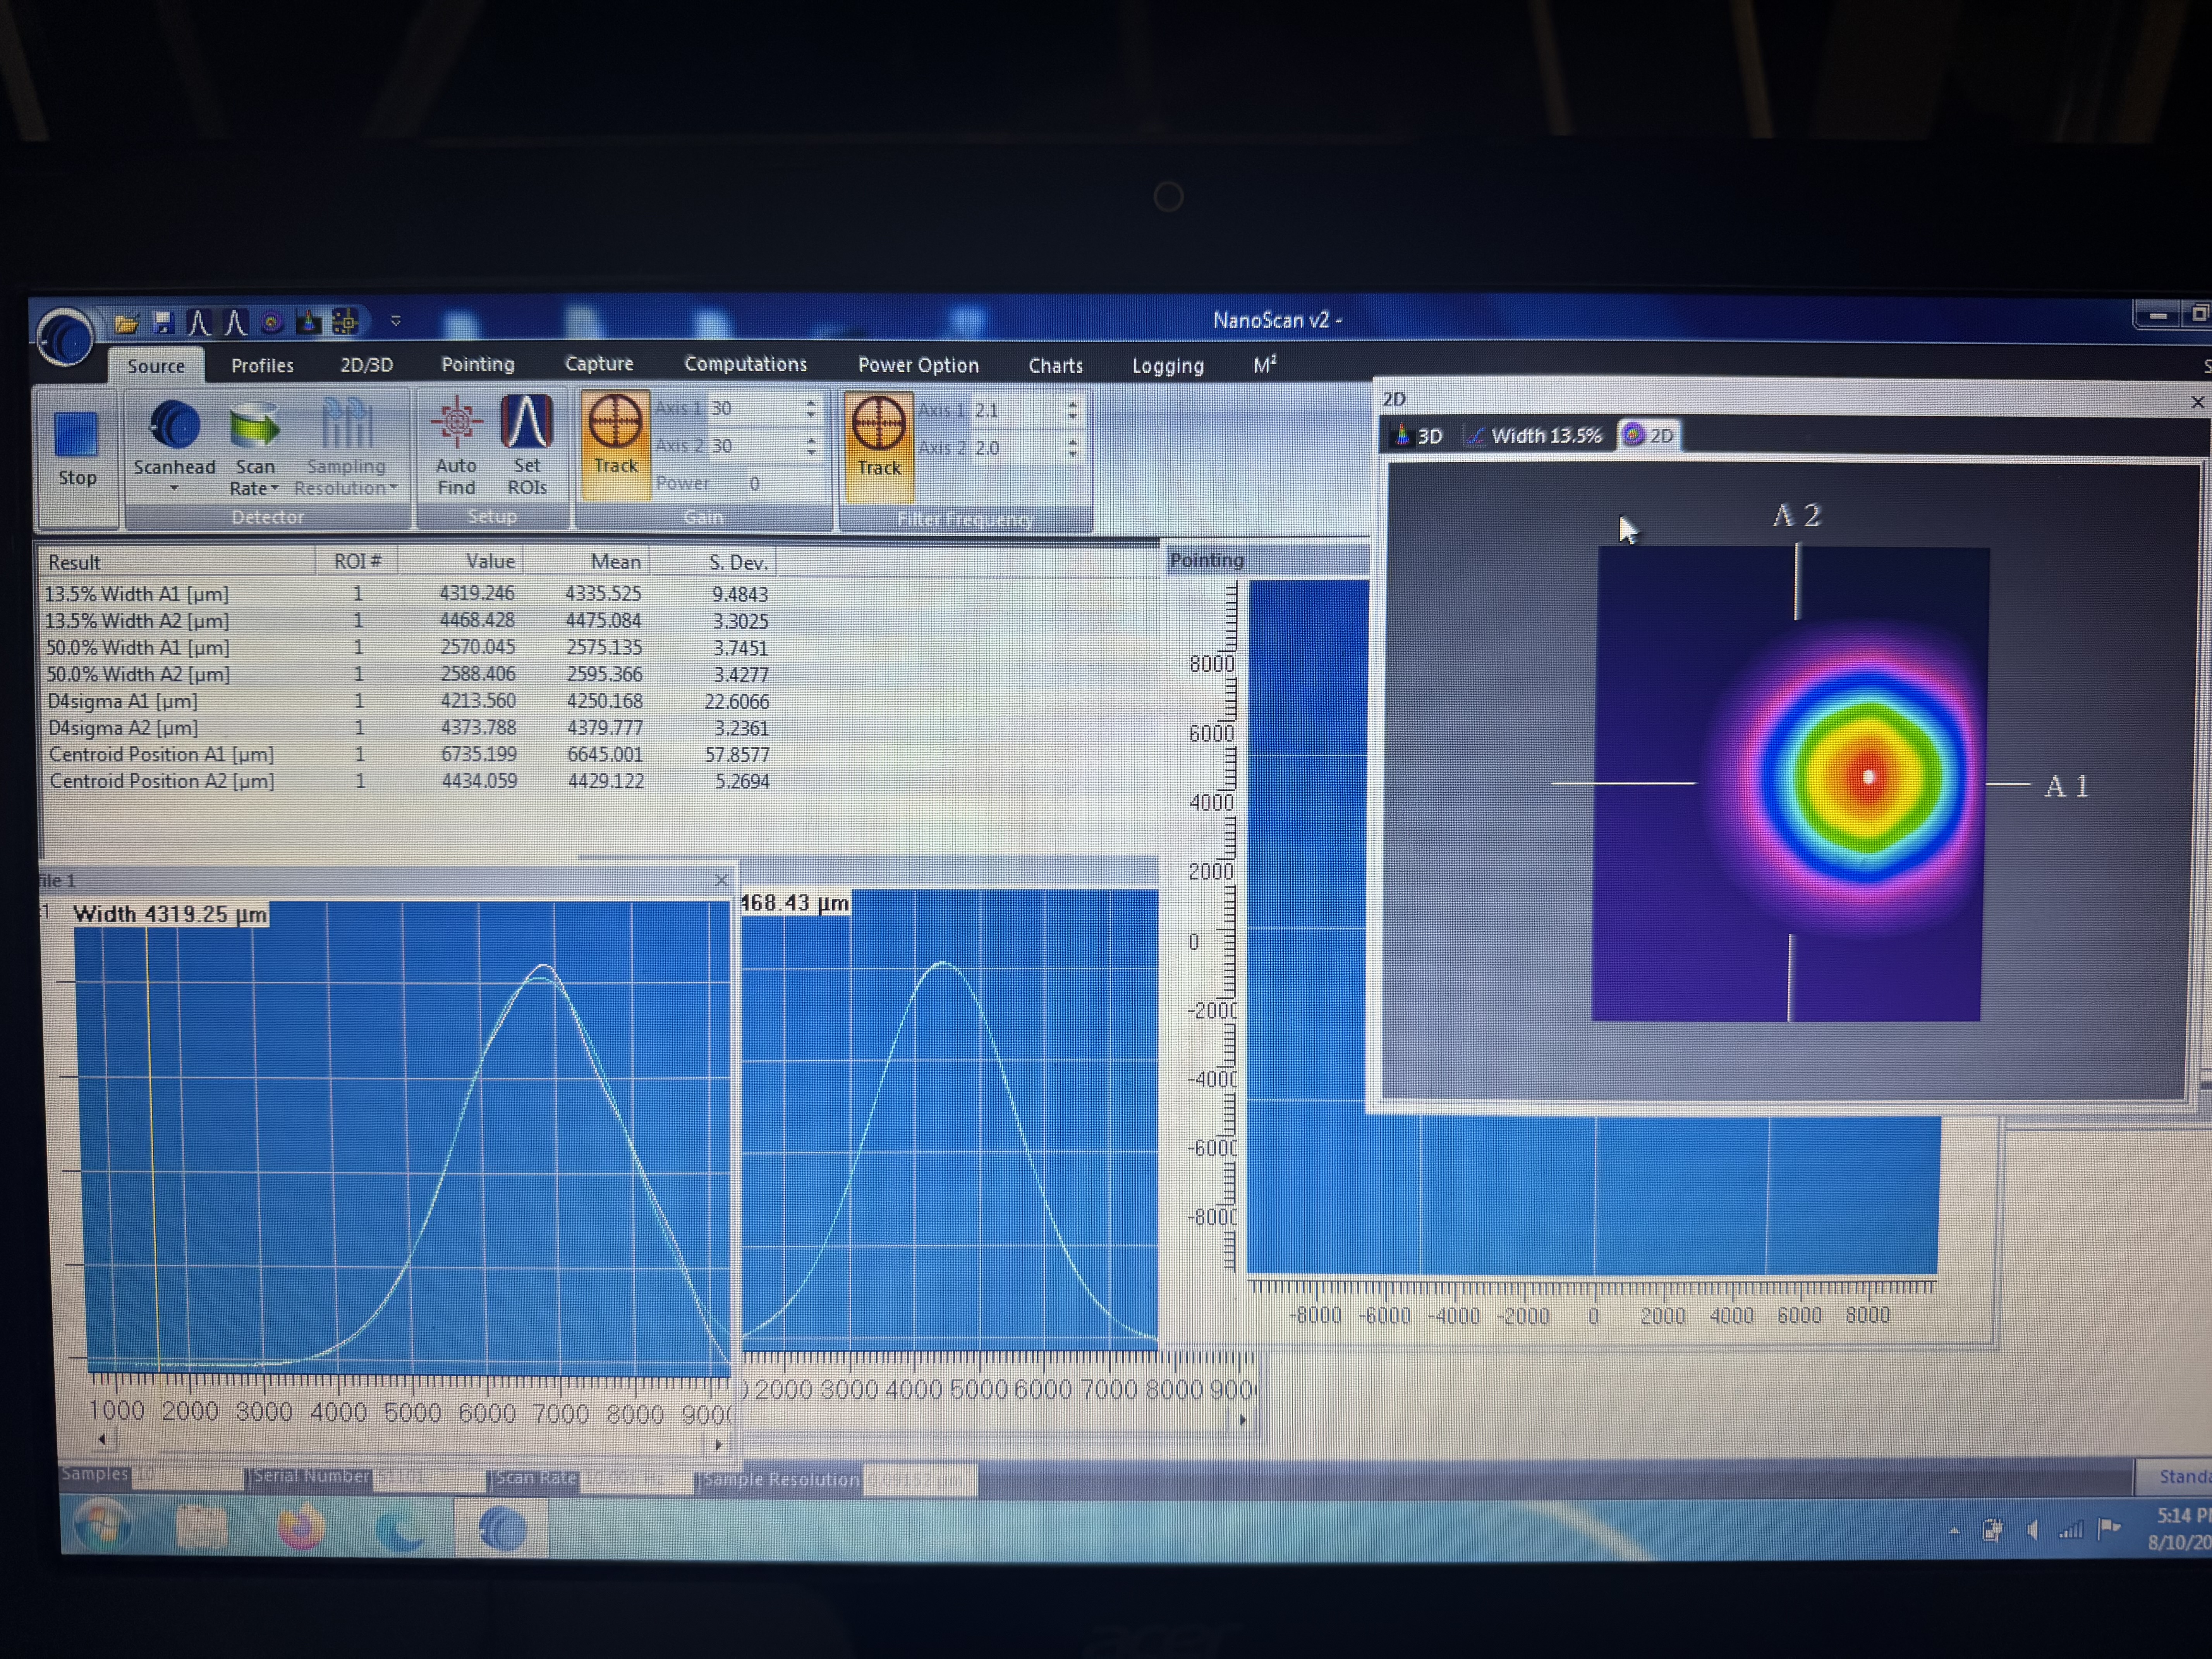Click the left scroll arrow under Profile 1 graph

click(101, 1439)
